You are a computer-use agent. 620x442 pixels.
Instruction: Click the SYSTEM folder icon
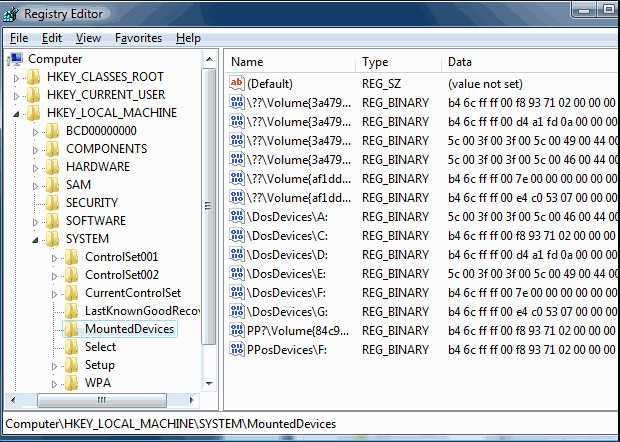53,239
